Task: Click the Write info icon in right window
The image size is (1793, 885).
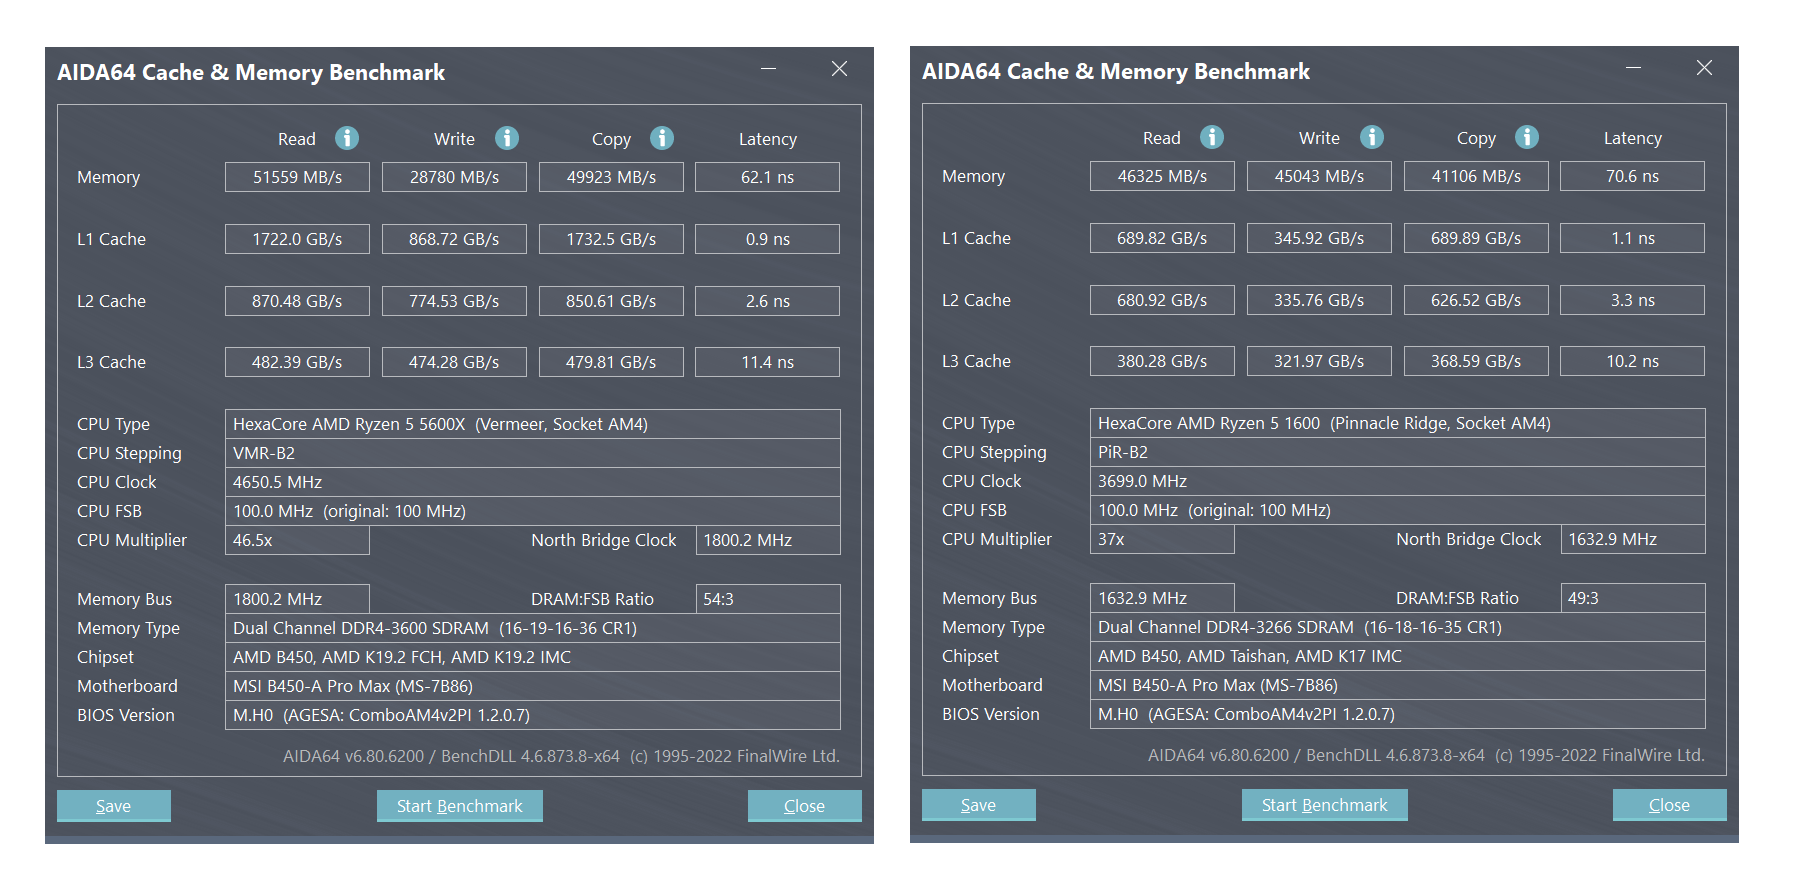Action: [1372, 137]
